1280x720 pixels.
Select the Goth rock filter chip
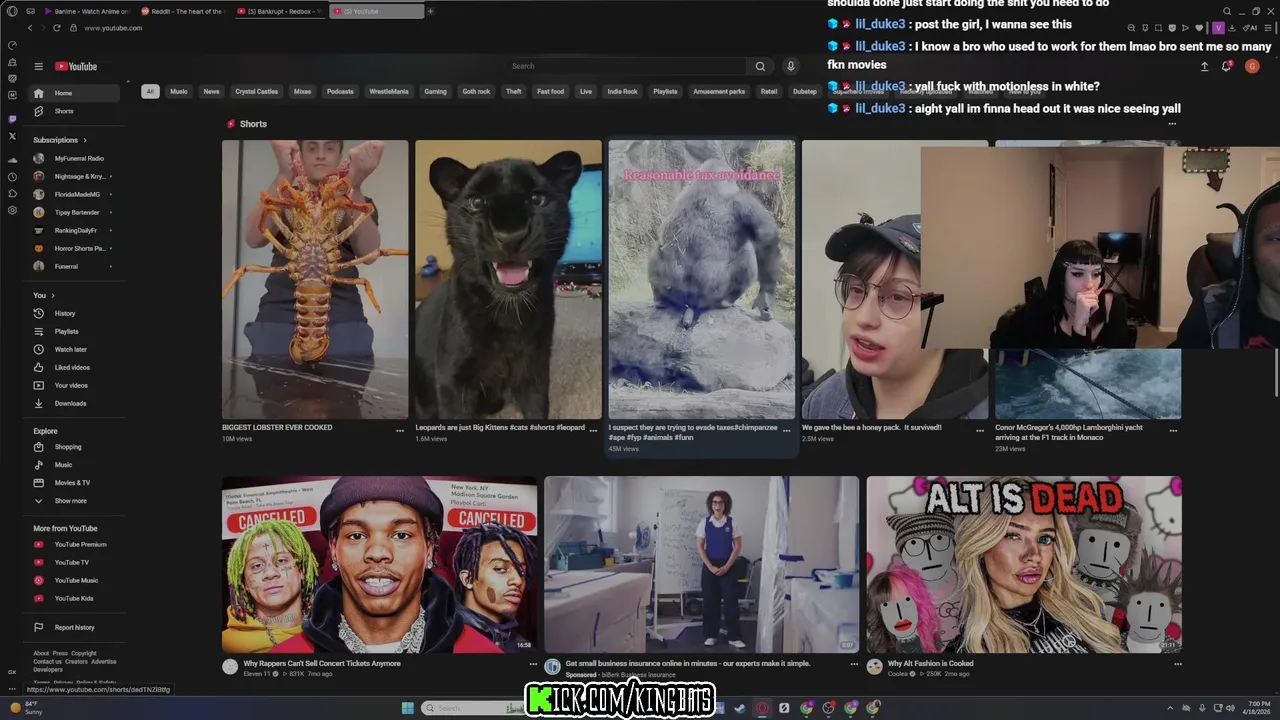pyautogui.click(x=476, y=91)
